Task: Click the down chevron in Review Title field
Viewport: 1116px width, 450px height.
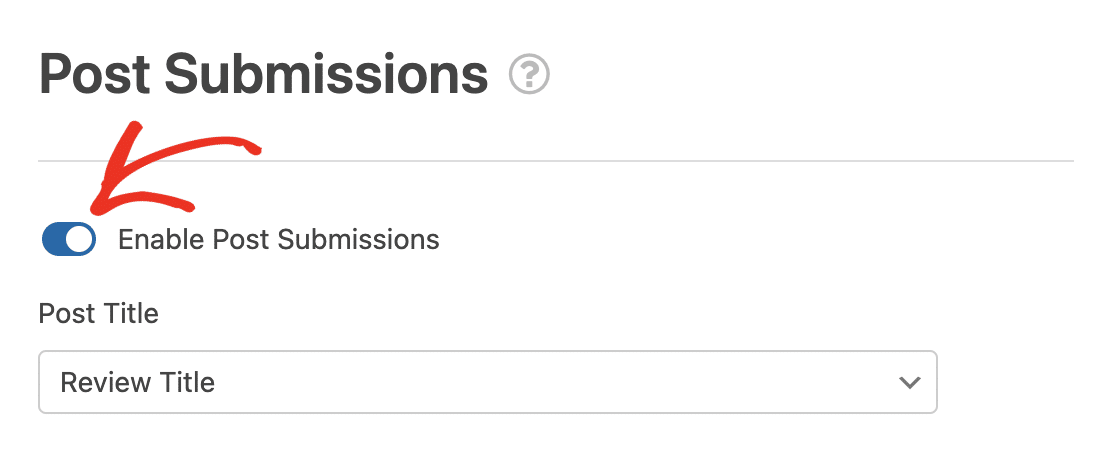Action: (910, 382)
